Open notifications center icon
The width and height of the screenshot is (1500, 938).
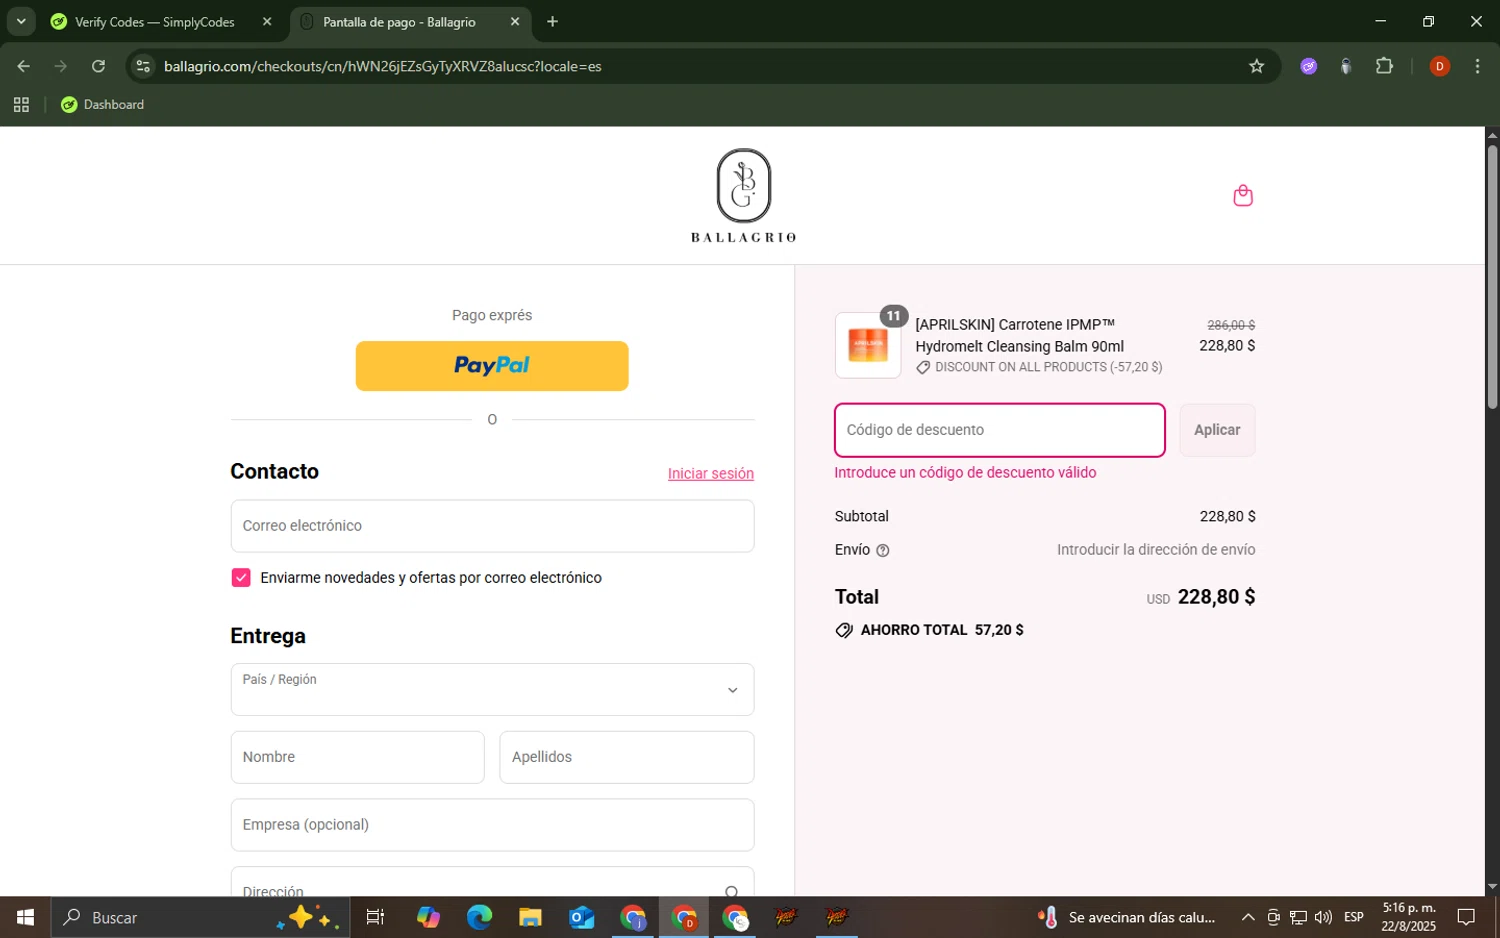tap(1466, 917)
